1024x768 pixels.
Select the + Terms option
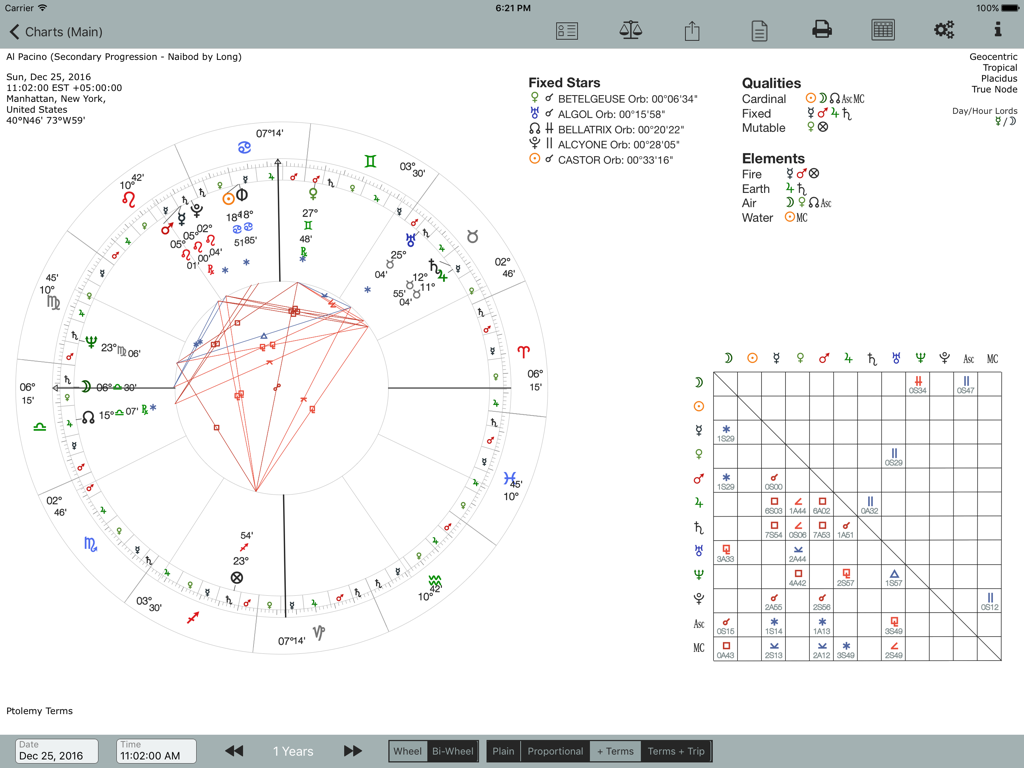pyautogui.click(x=614, y=751)
